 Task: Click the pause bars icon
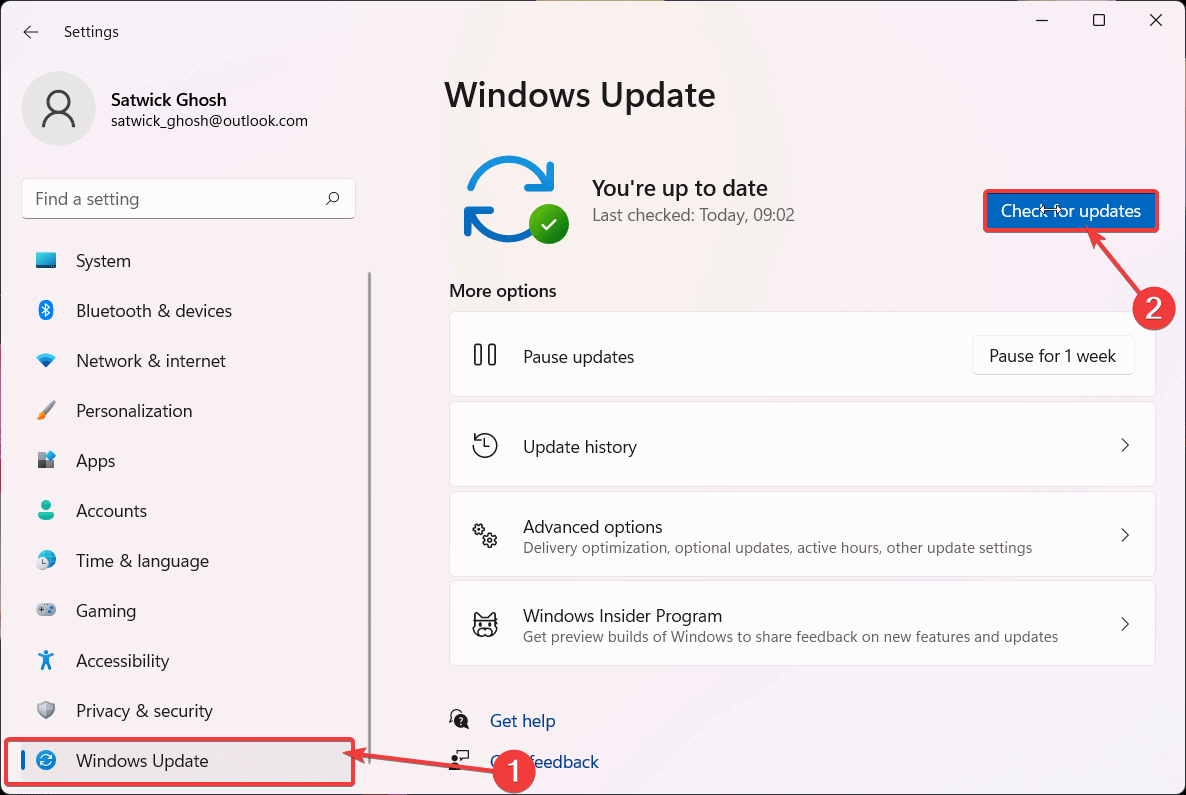coord(485,354)
